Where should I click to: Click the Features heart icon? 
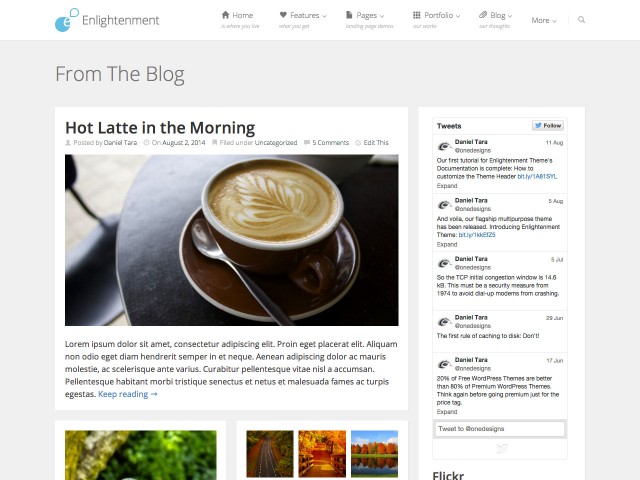tap(283, 15)
